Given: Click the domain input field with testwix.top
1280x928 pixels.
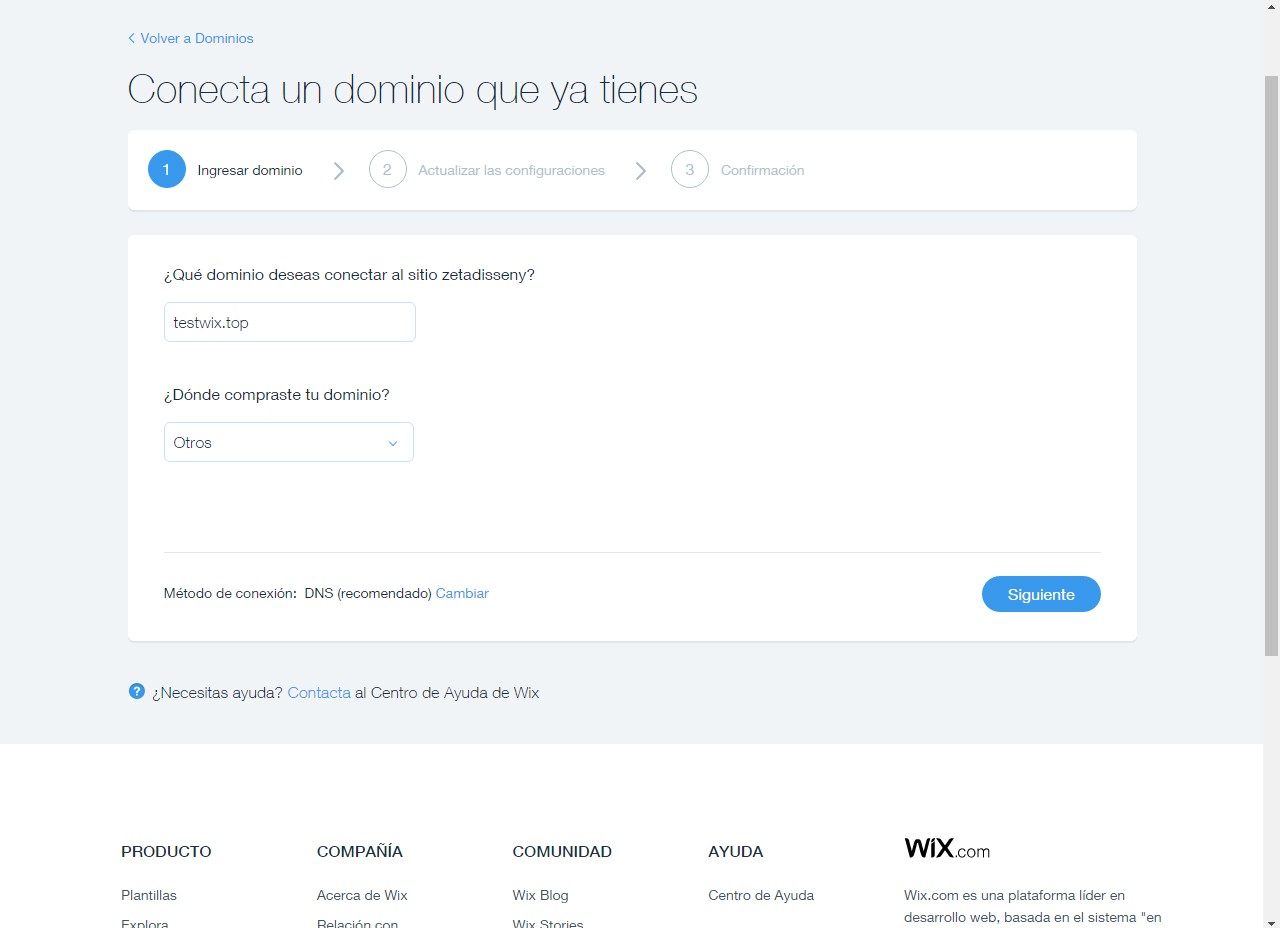Looking at the screenshot, I should (x=289, y=322).
